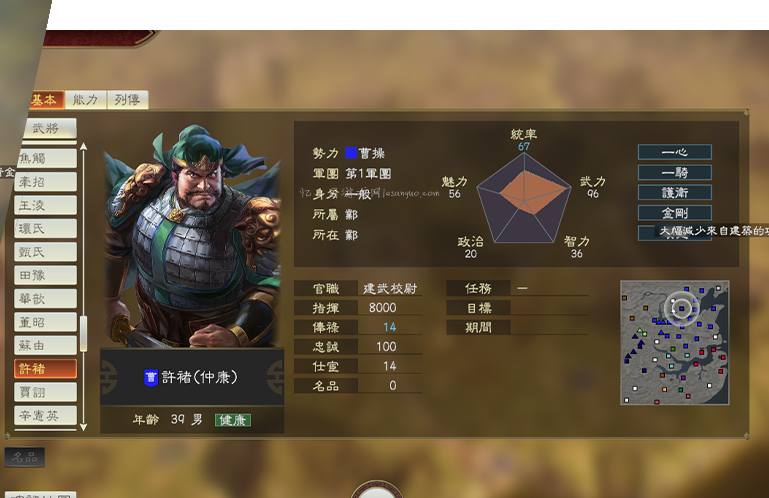Select officer 田豫 in the list
769x498 pixels.
coord(45,275)
